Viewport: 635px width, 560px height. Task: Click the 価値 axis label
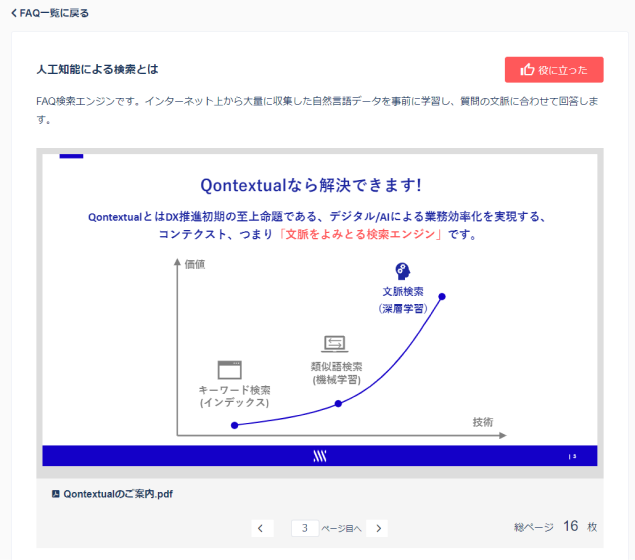pos(195,264)
